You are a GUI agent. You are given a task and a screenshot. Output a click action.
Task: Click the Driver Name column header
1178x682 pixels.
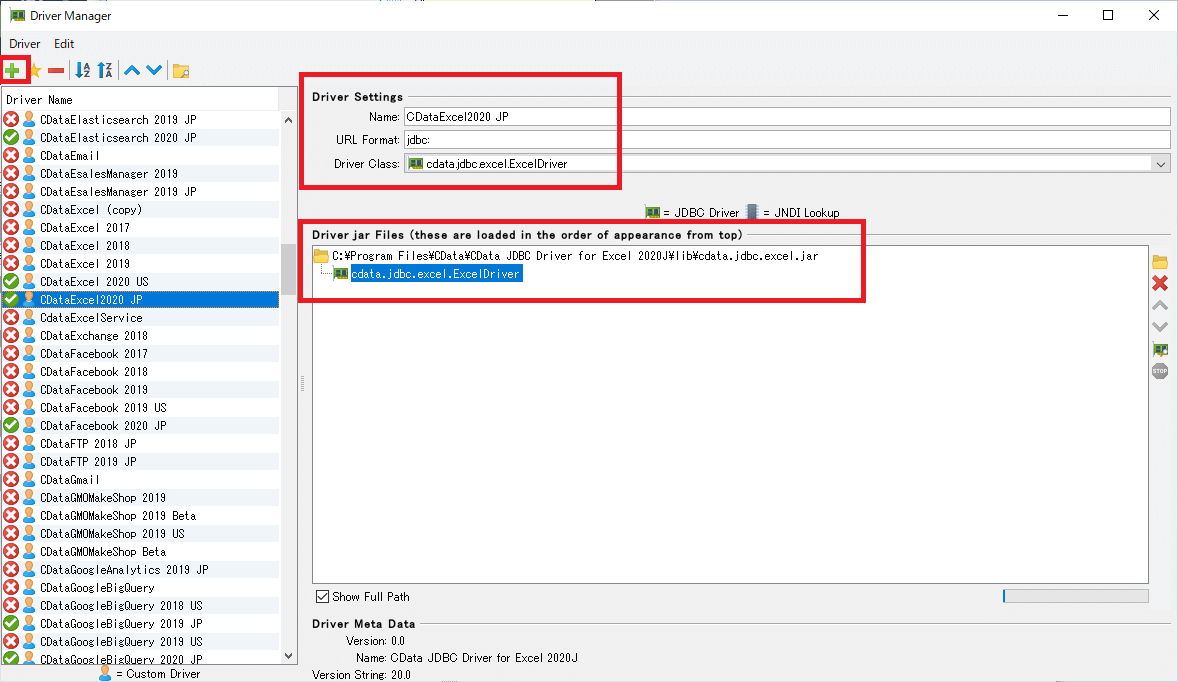coord(141,99)
